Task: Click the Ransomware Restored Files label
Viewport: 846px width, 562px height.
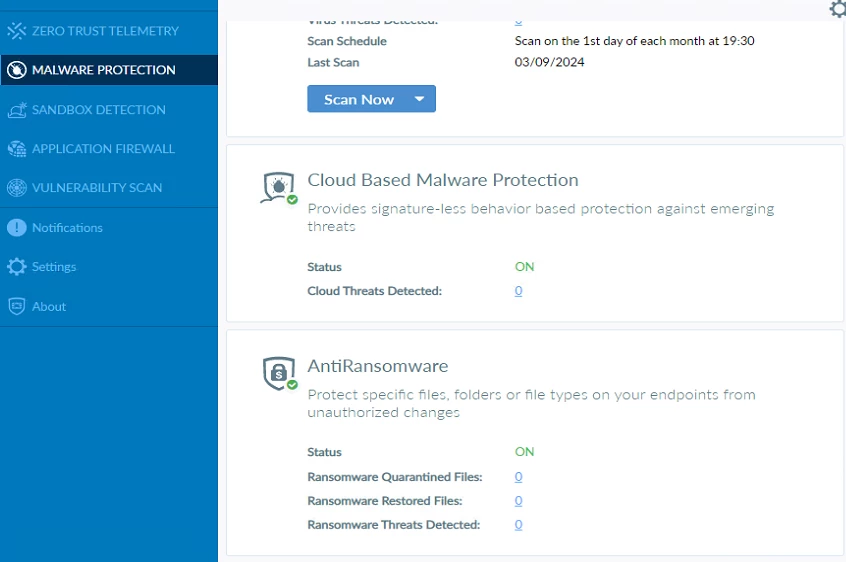Action: (x=385, y=501)
